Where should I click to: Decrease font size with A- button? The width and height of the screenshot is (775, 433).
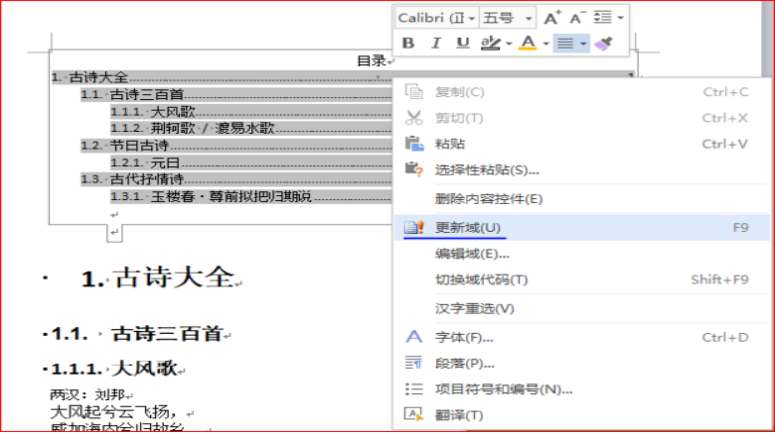pos(577,18)
